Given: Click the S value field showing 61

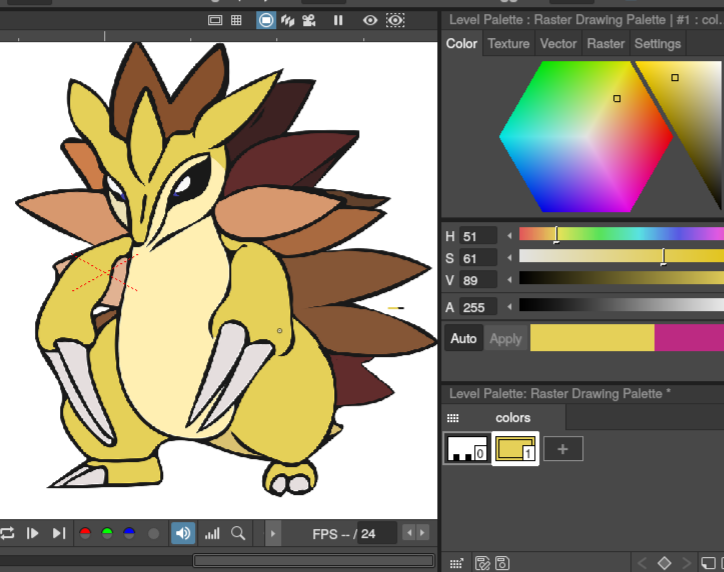Looking at the screenshot, I should coord(479,258).
